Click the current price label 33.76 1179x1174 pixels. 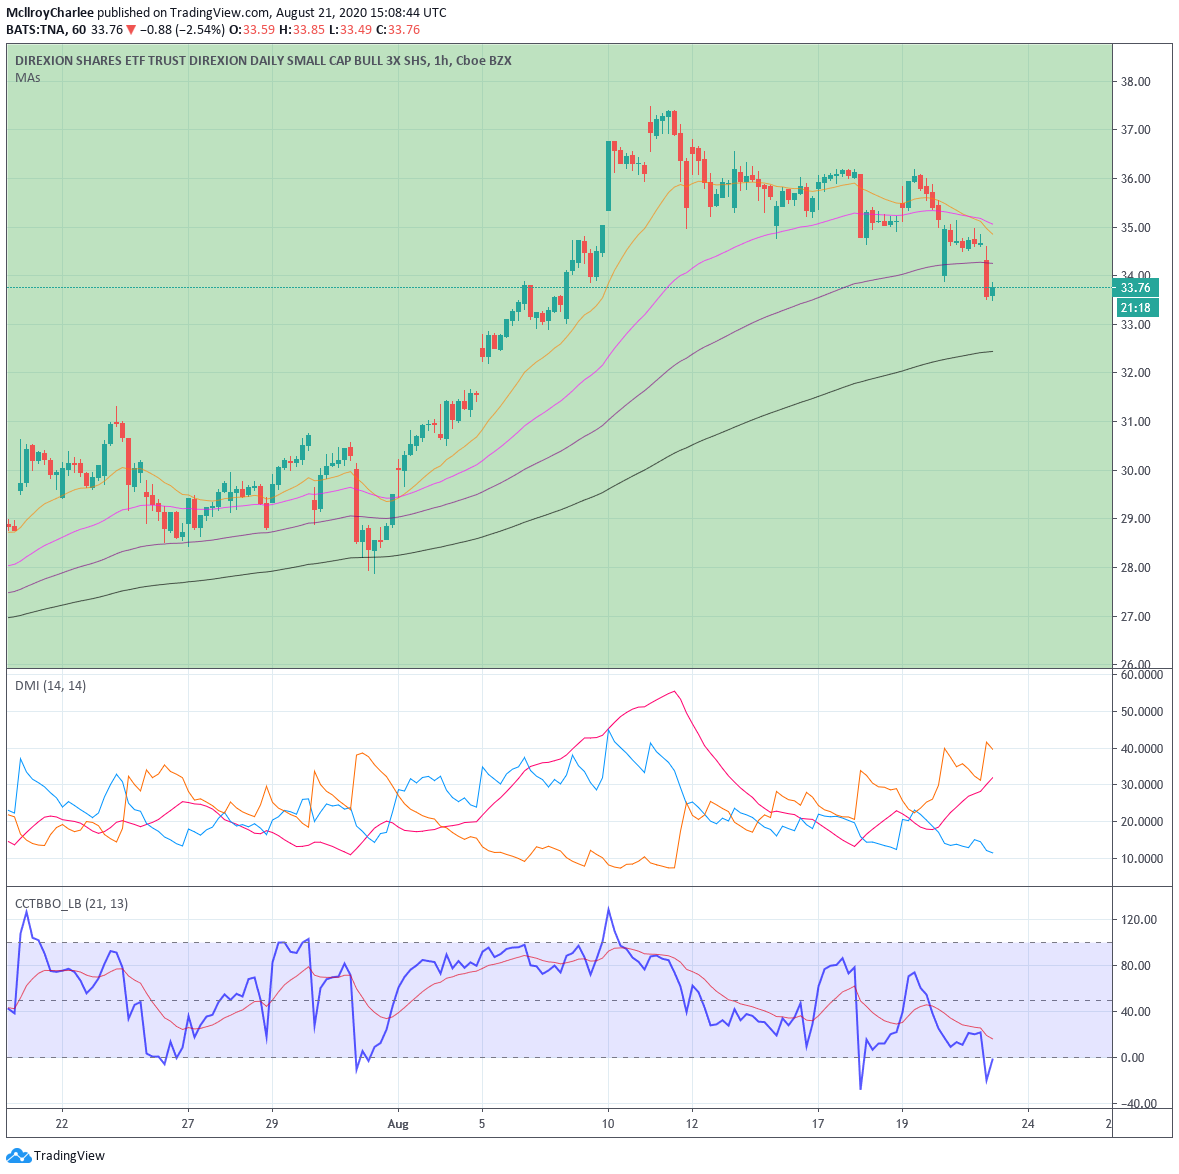coord(1135,287)
